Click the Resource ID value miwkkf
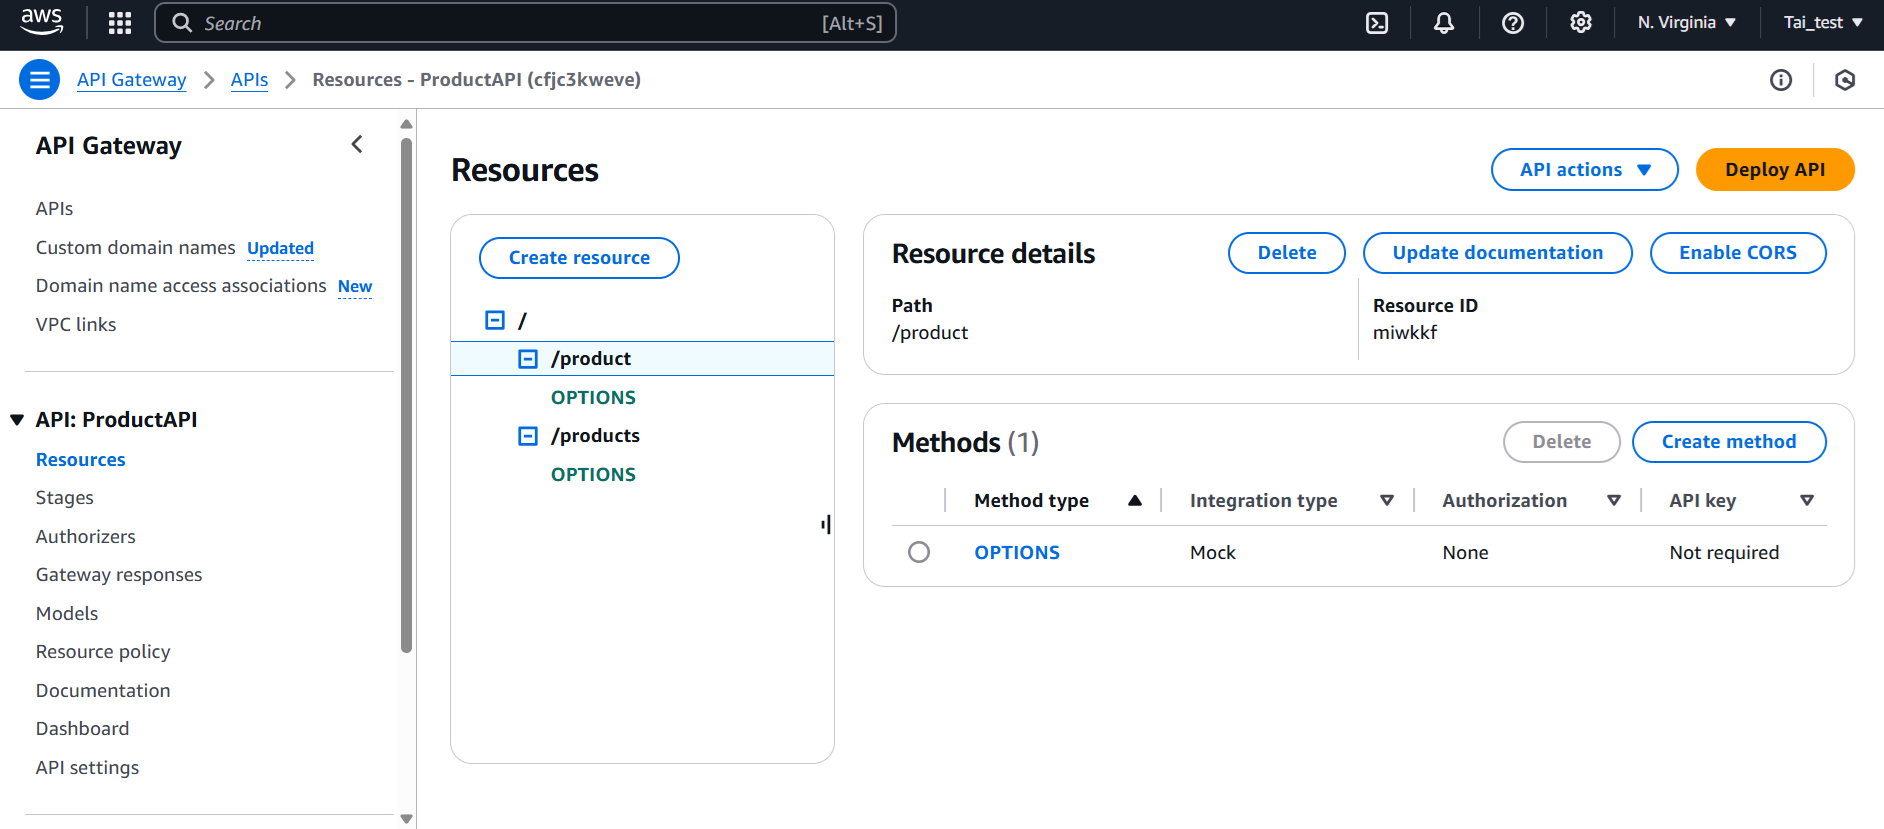 tap(1405, 333)
